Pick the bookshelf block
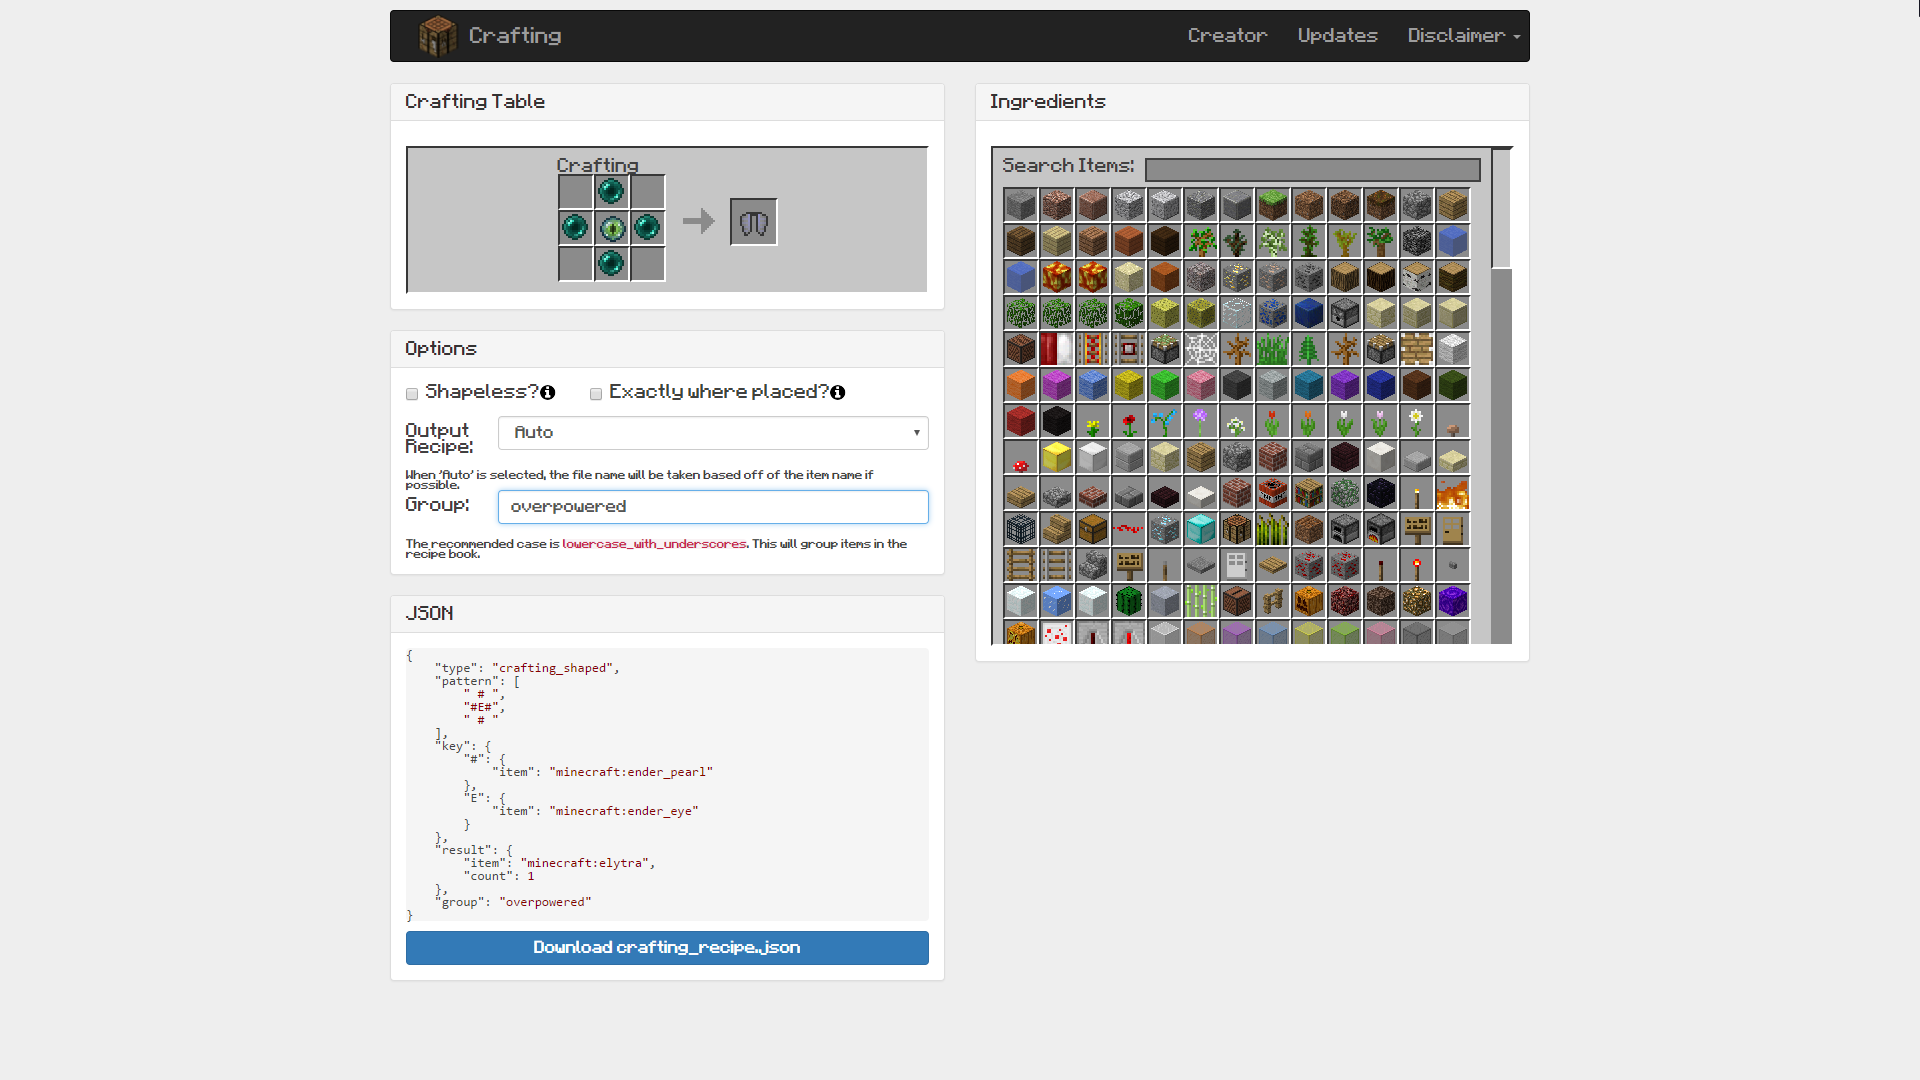Screen dimensions: 1920x1080 1308,493
